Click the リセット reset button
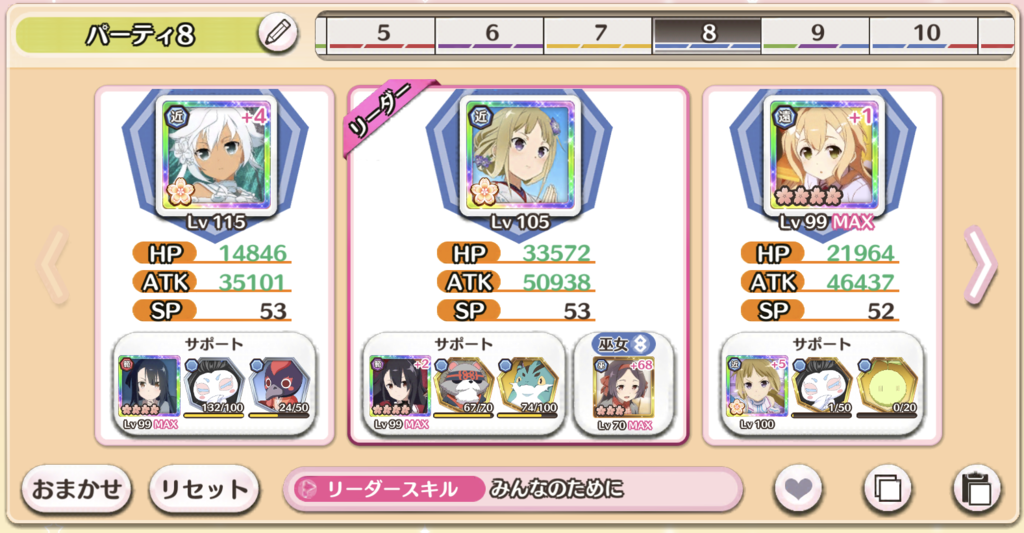This screenshot has height=533, width=1024. pyautogui.click(x=204, y=489)
